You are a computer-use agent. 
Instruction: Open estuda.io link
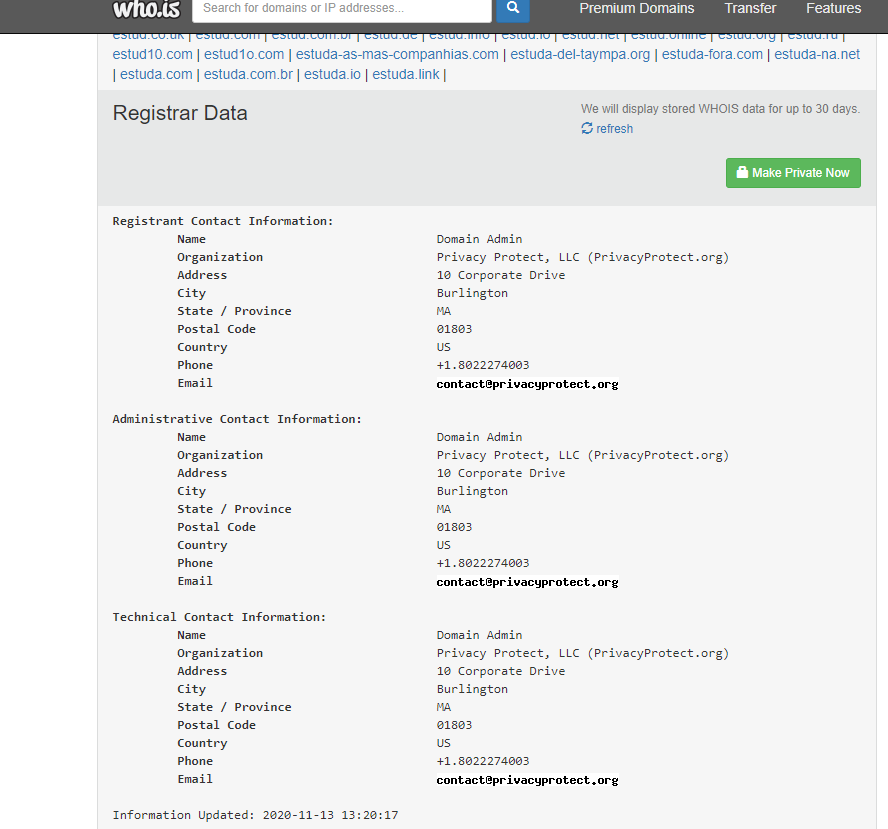click(332, 75)
